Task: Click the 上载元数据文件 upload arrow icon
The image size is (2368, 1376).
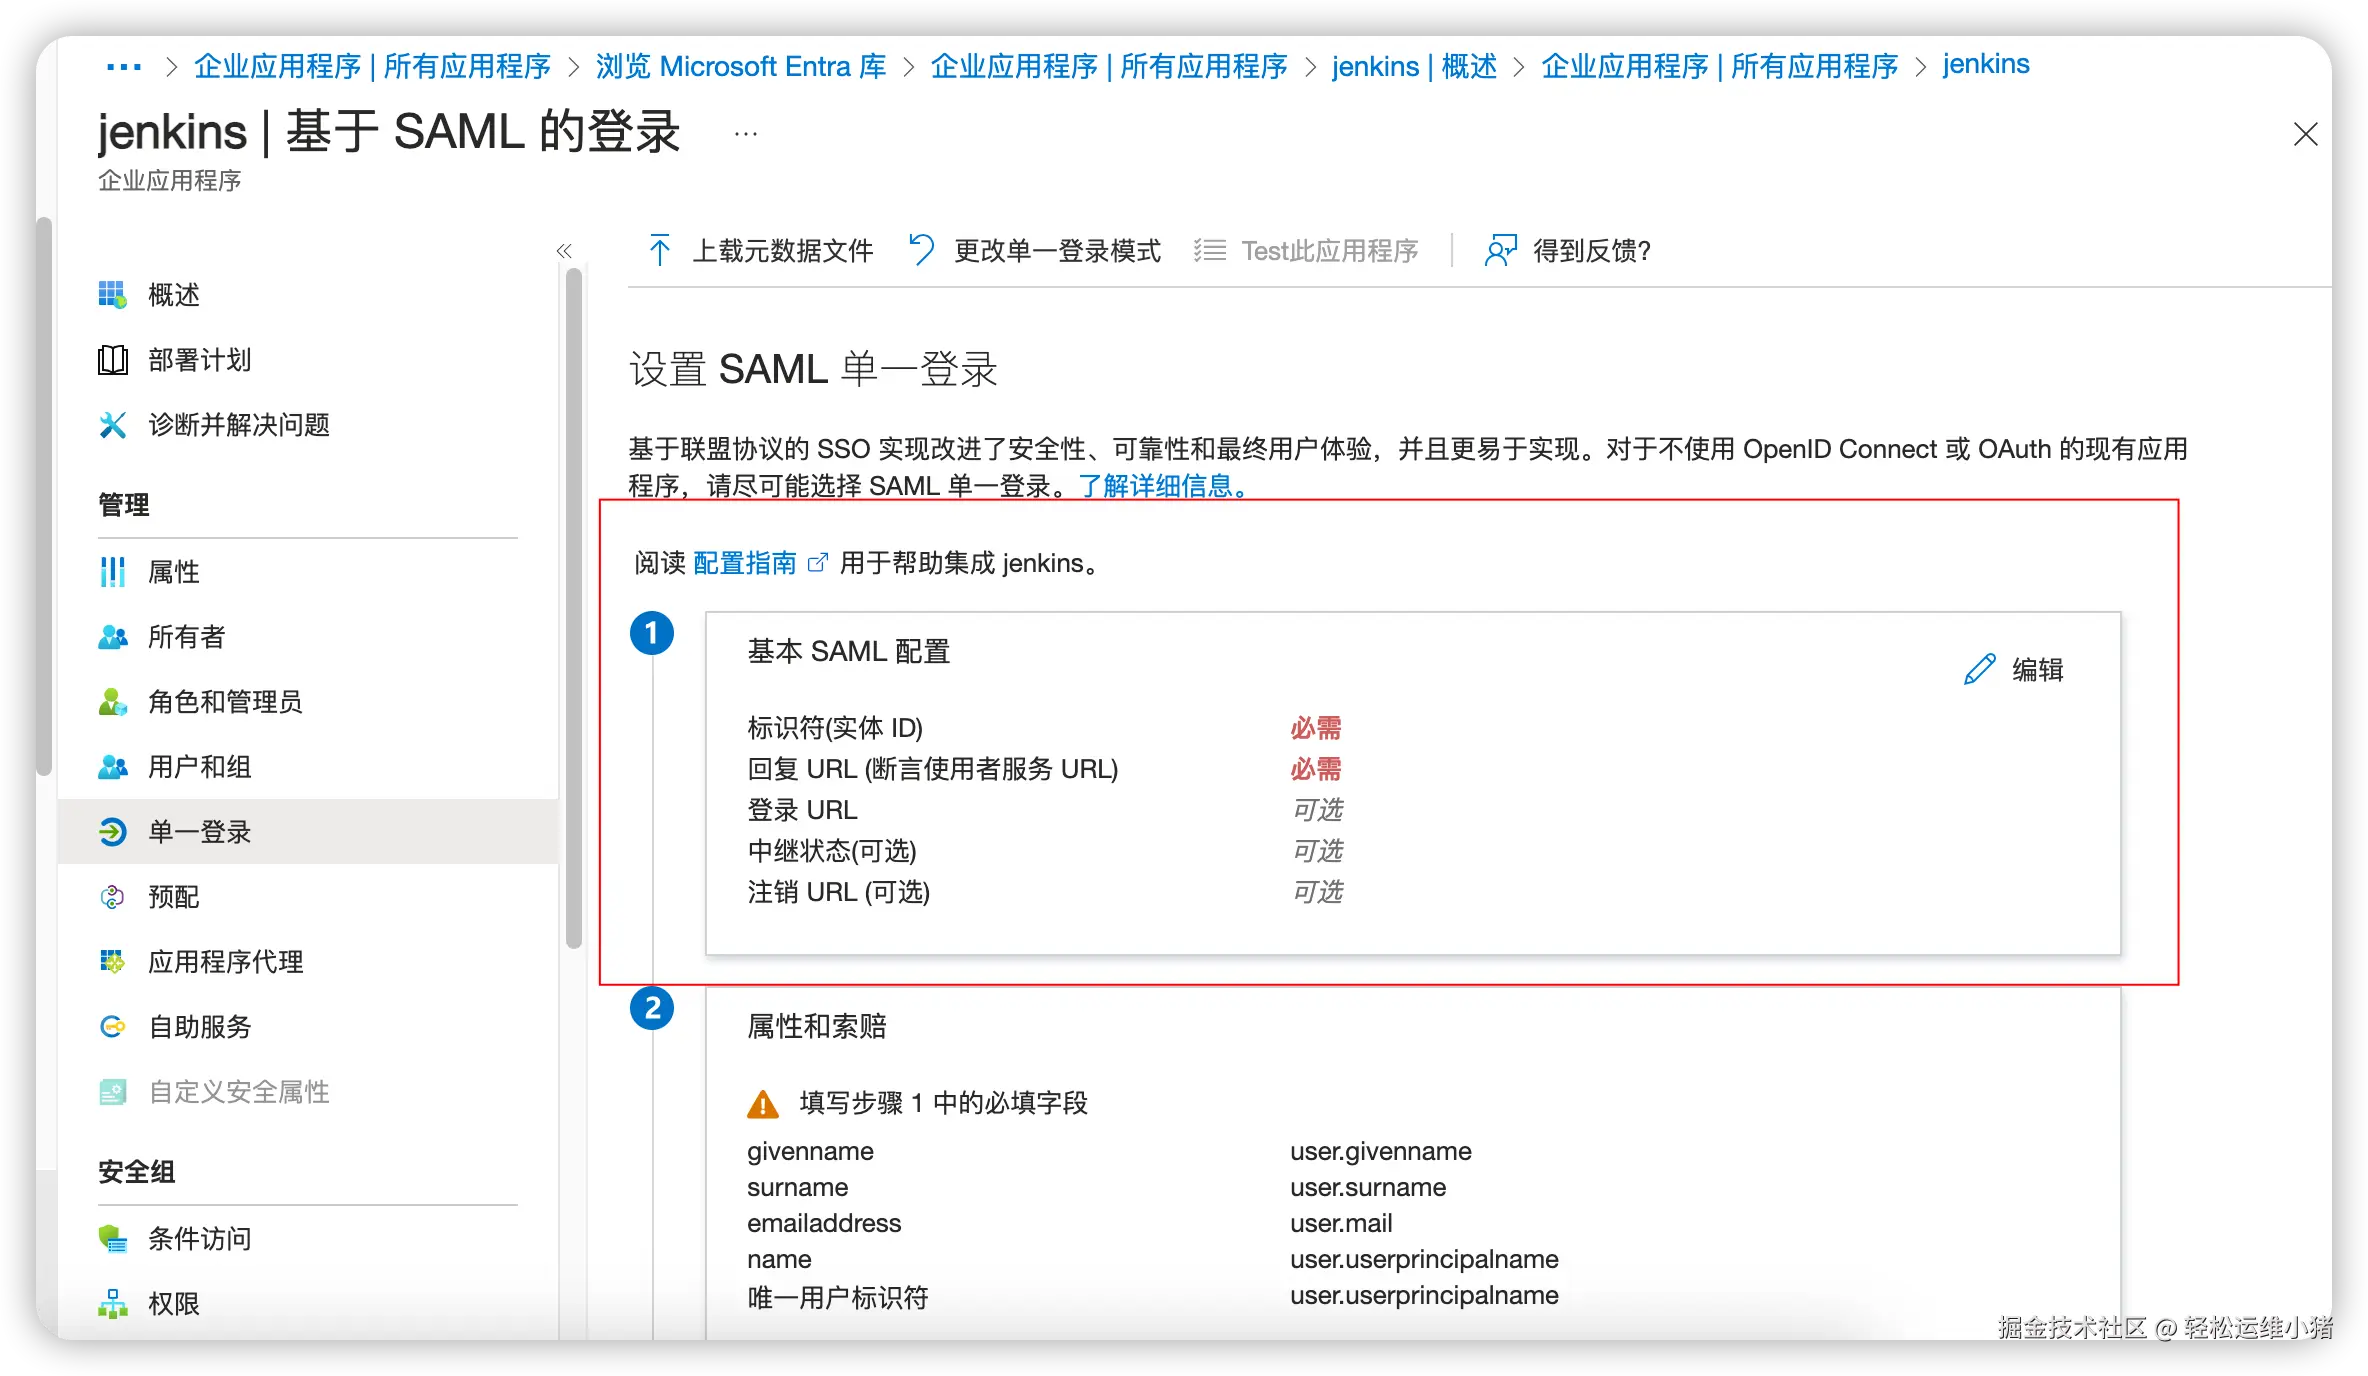Action: [x=659, y=250]
